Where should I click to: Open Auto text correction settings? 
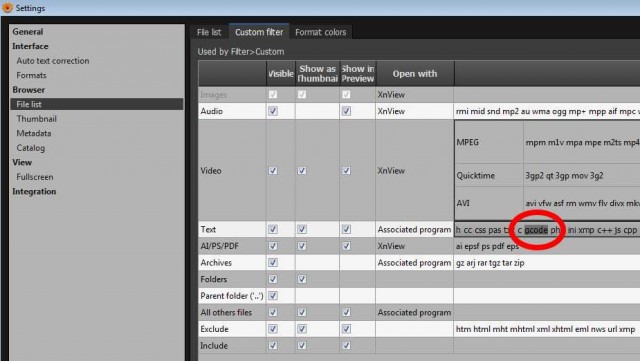point(53,60)
